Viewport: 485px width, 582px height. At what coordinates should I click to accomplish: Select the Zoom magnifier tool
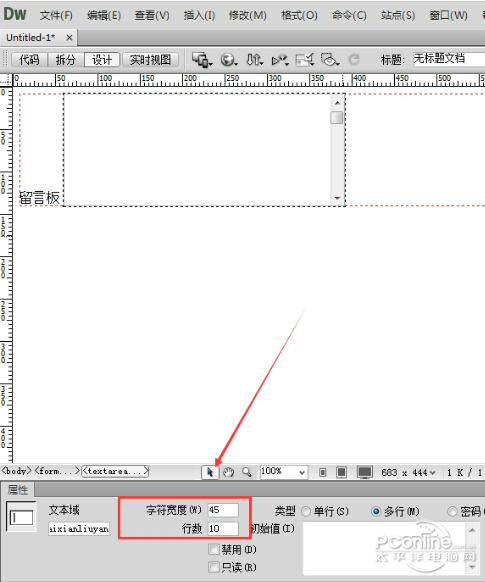click(x=247, y=472)
